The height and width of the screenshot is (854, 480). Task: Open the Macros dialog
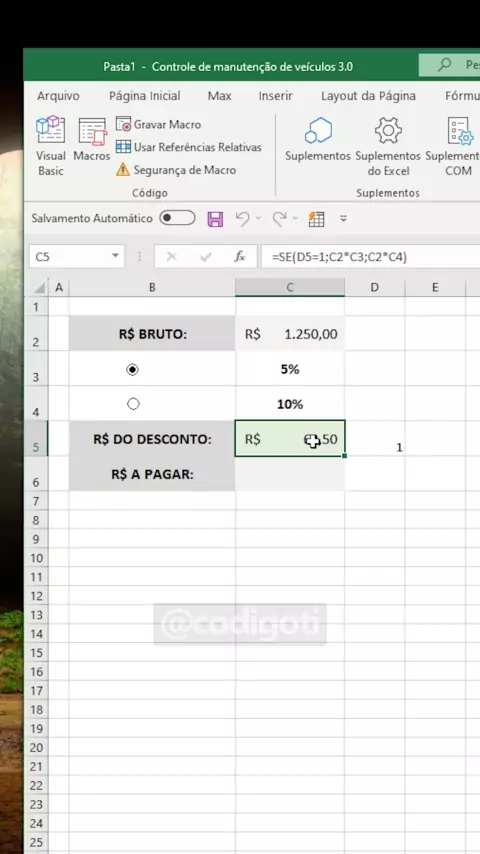click(x=92, y=139)
